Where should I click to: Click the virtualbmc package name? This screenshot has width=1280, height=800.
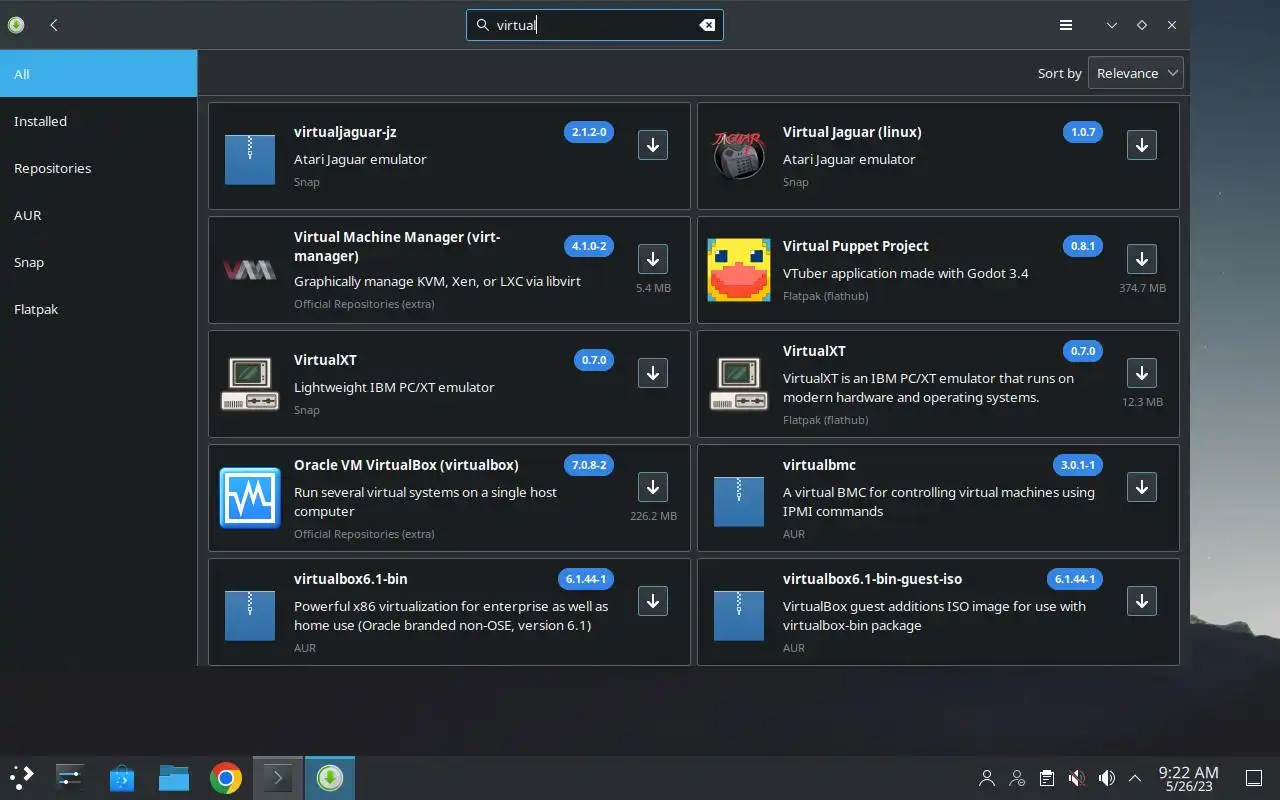[x=819, y=465]
